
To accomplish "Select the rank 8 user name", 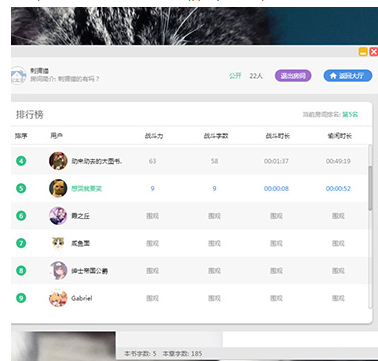I will (89, 271).
